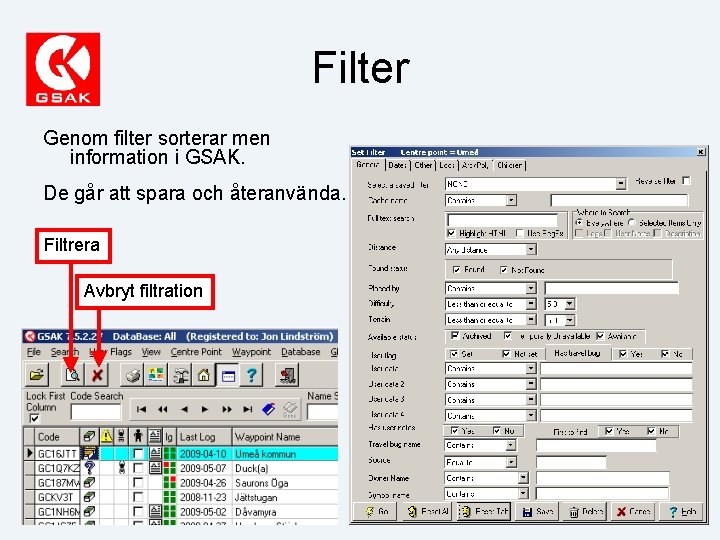Click the Go button
The height and width of the screenshot is (540, 720).
[x=374, y=511]
